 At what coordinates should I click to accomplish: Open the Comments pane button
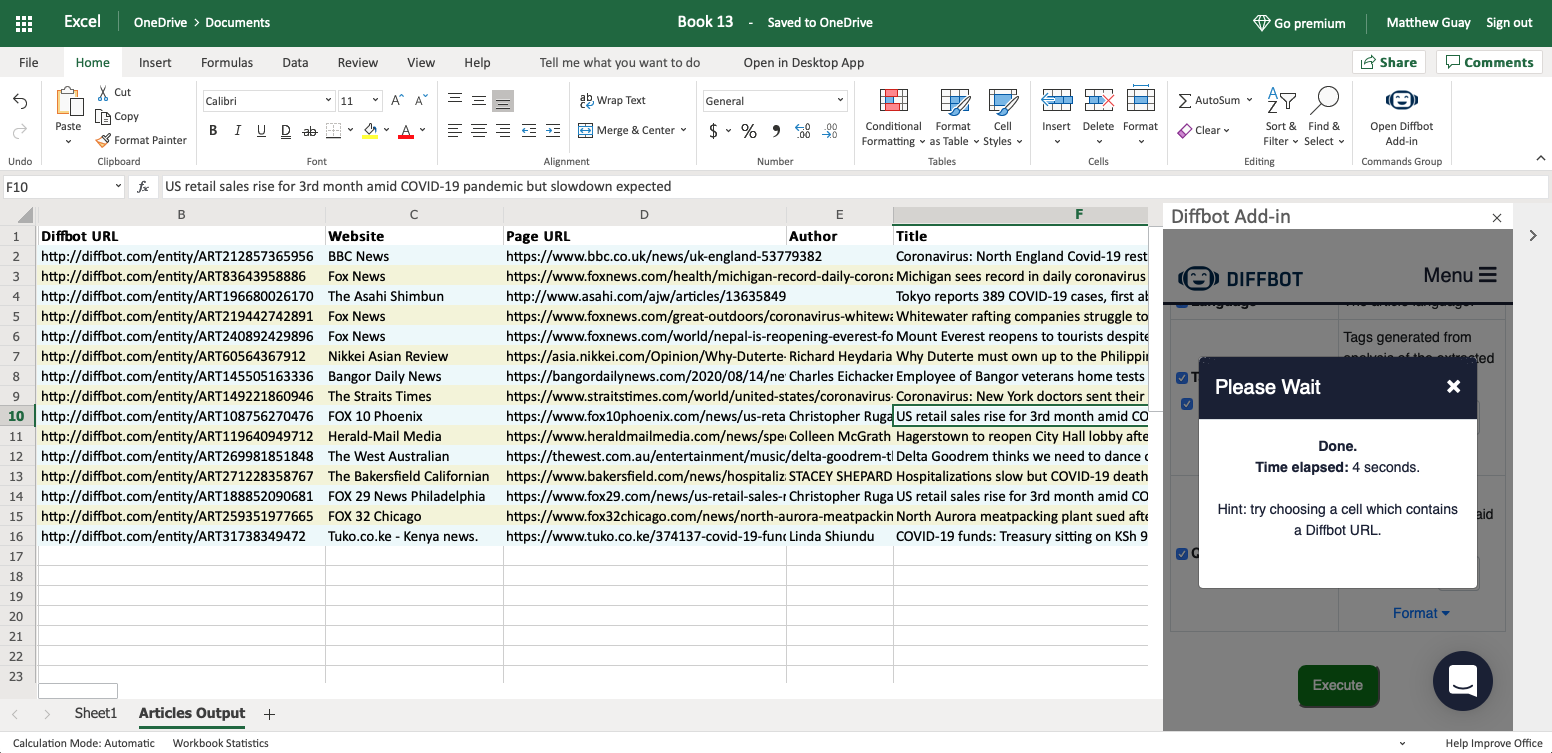(x=1489, y=62)
